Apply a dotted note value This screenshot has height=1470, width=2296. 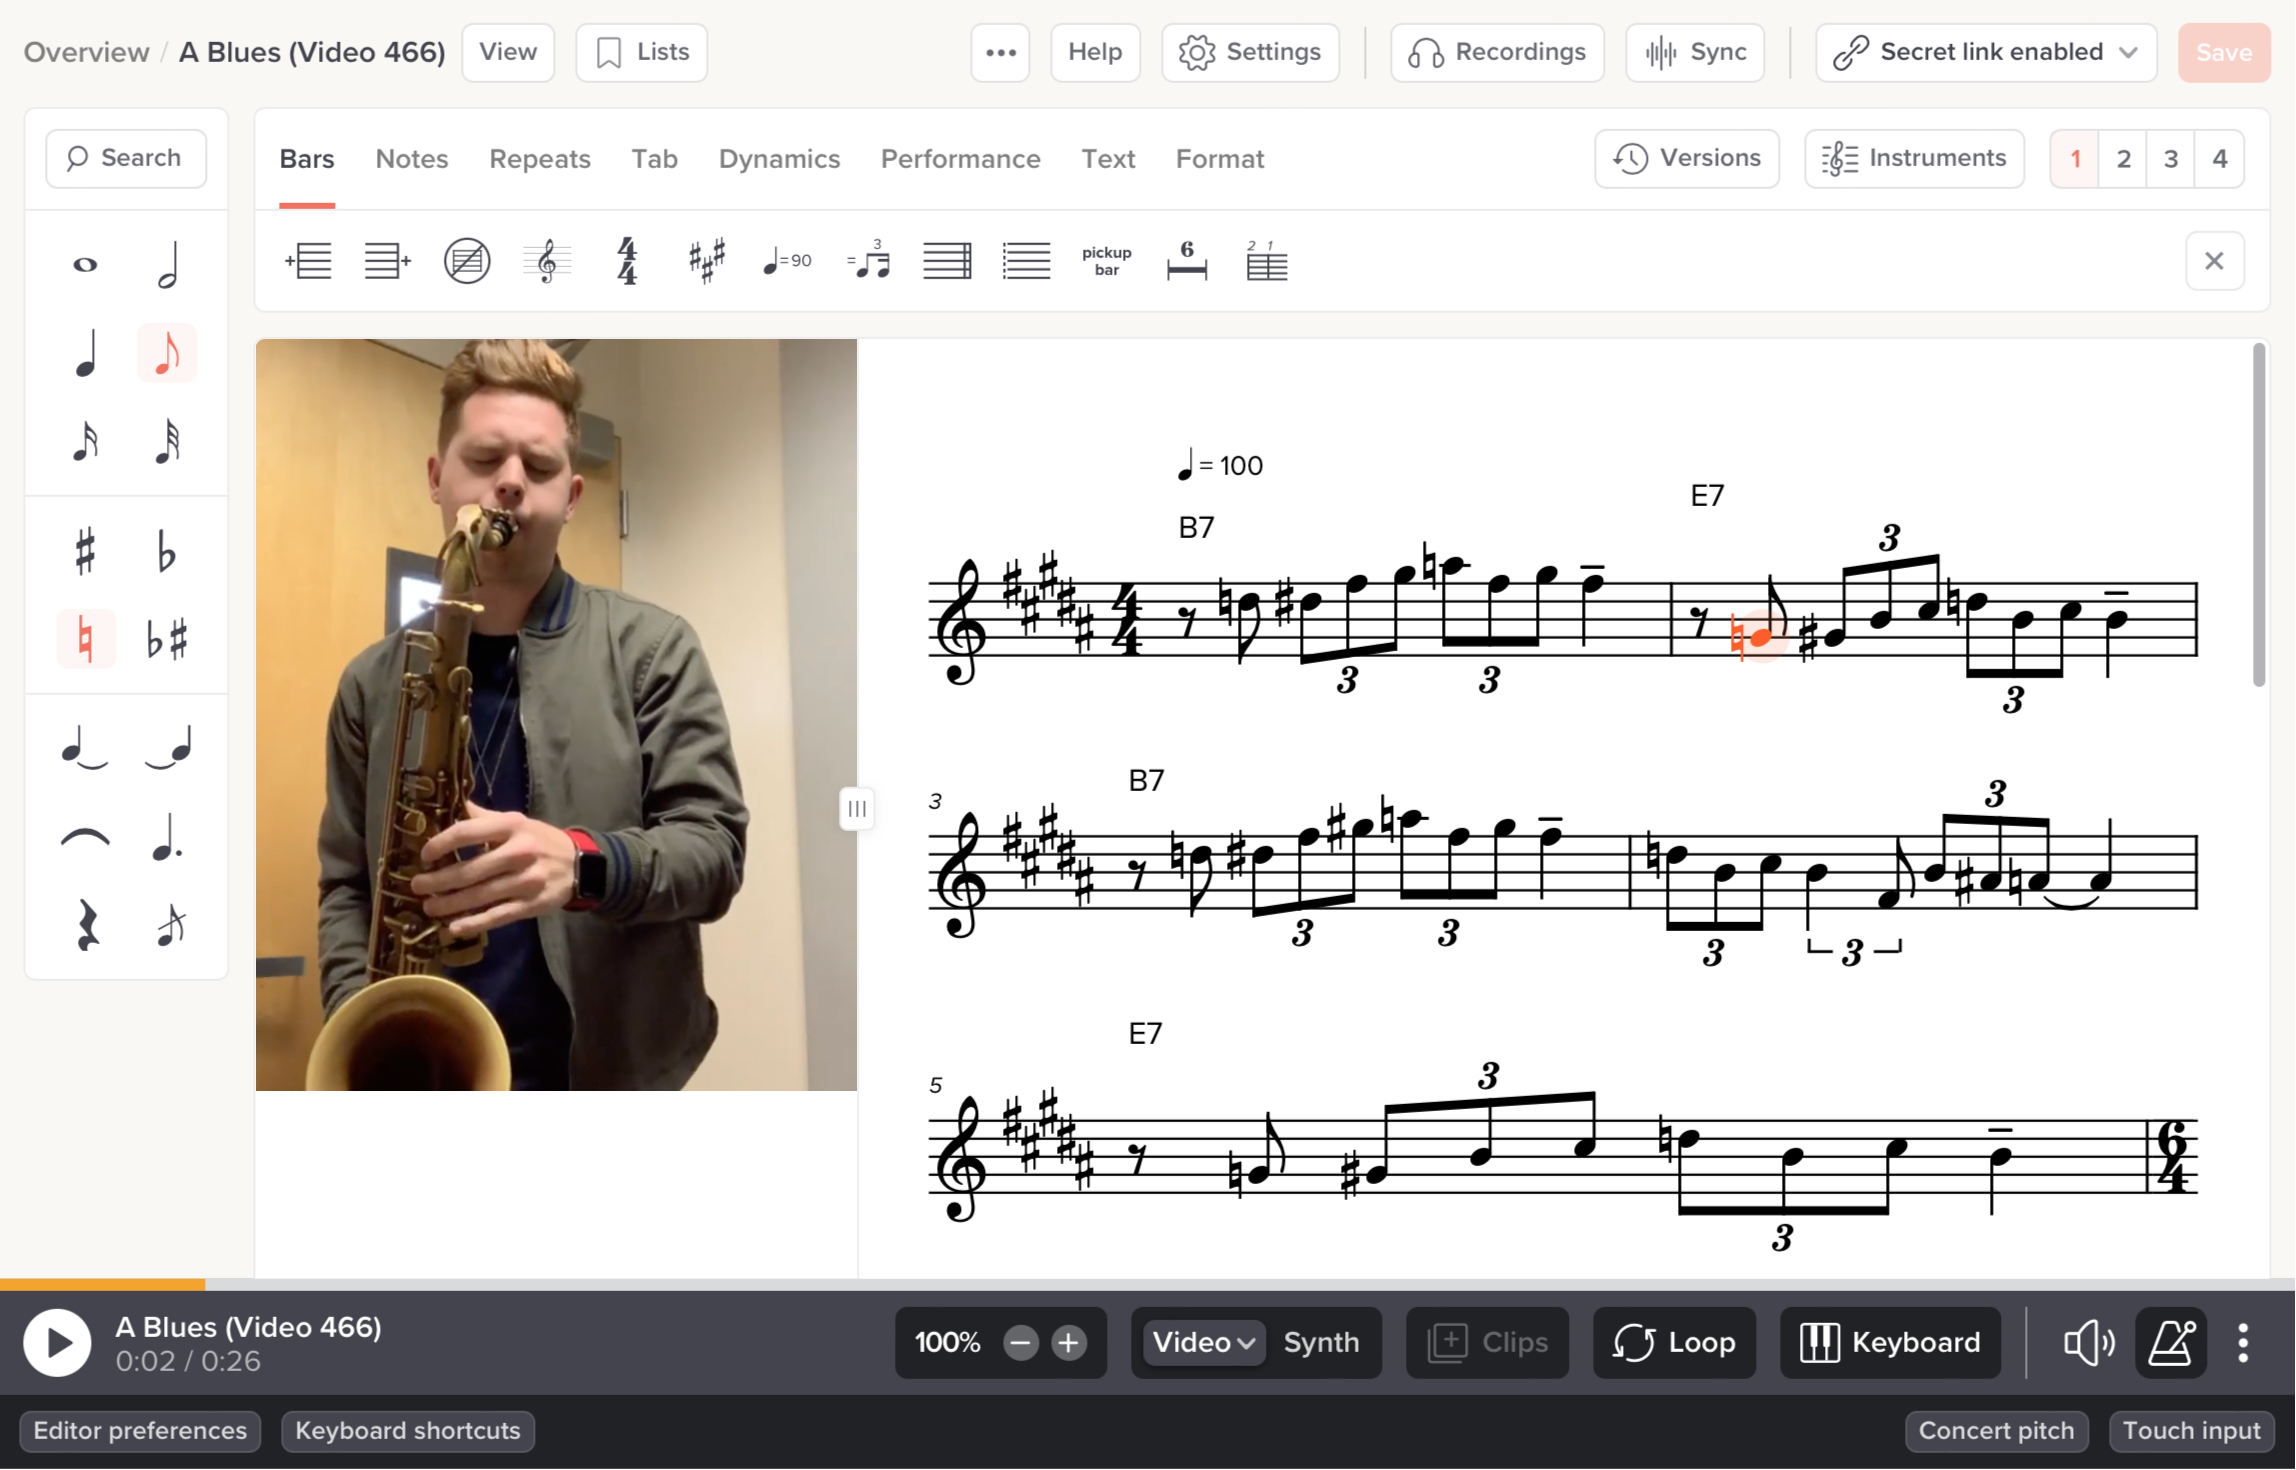(x=167, y=840)
